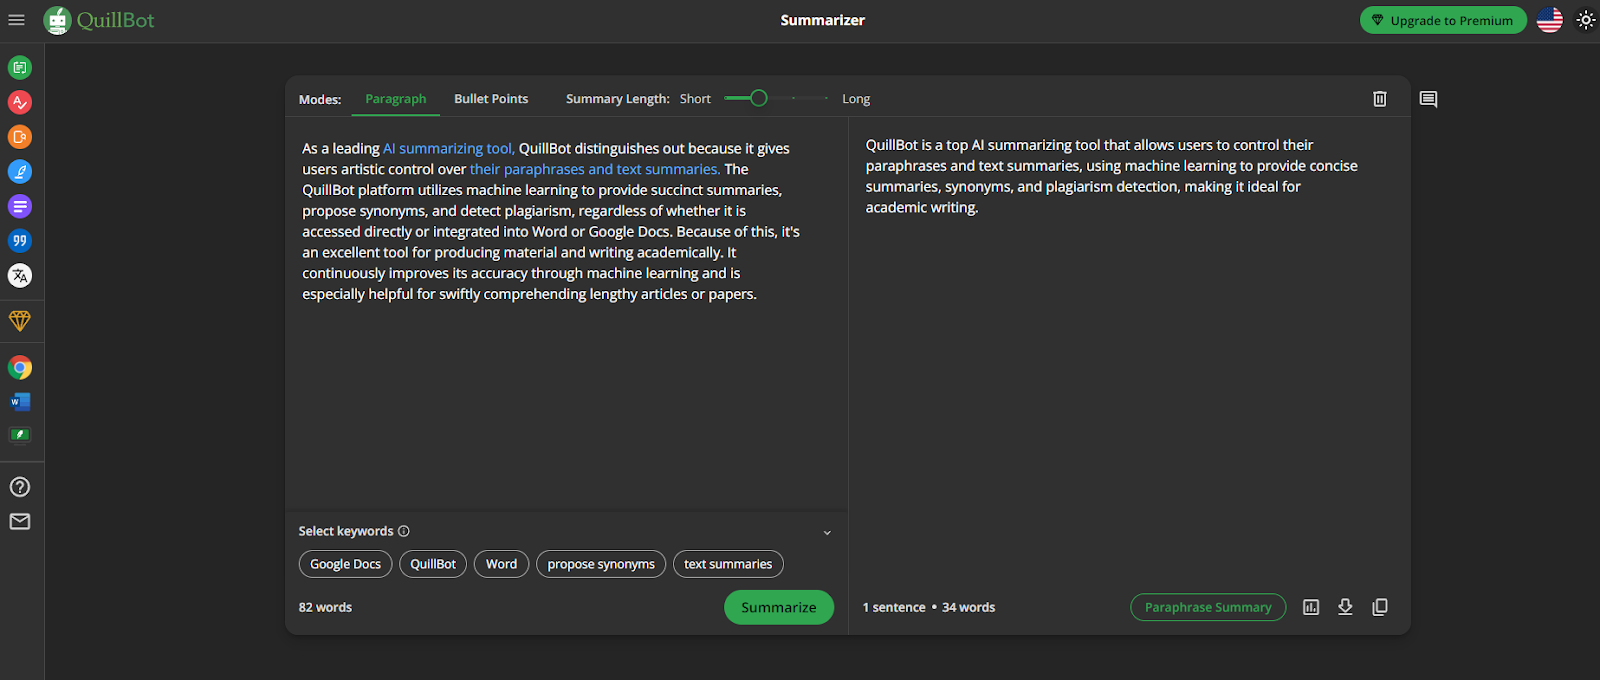This screenshot has width=1600, height=680.
Task: Open the Word add-in icon
Action: [20, 402]
